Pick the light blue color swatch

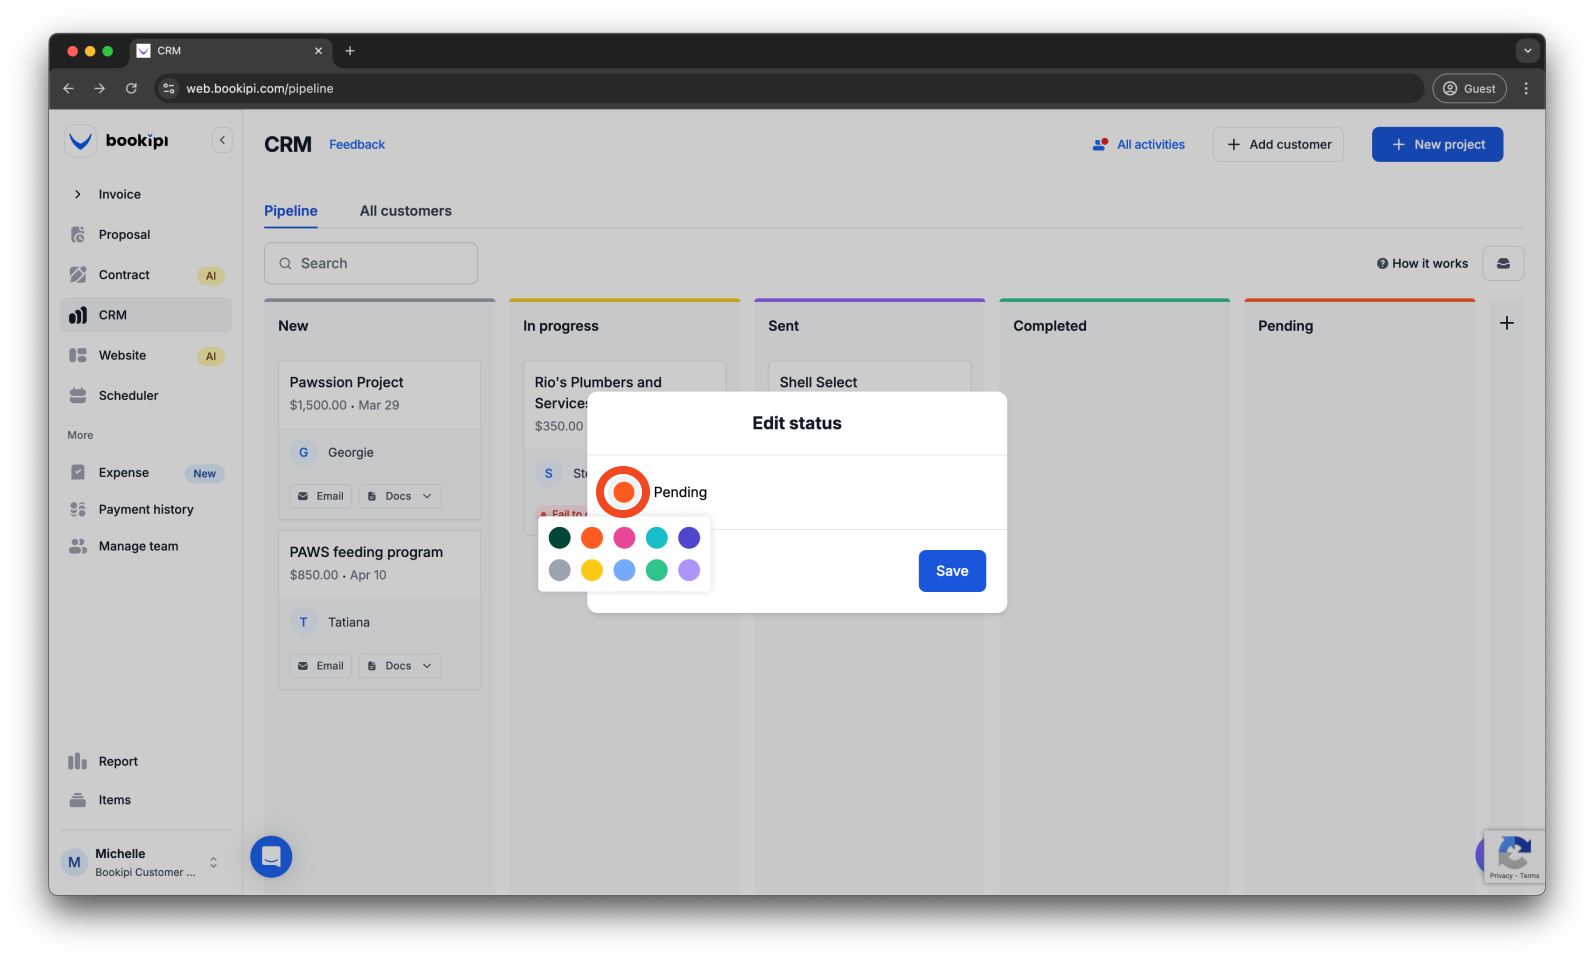click(x=624, y=570)
